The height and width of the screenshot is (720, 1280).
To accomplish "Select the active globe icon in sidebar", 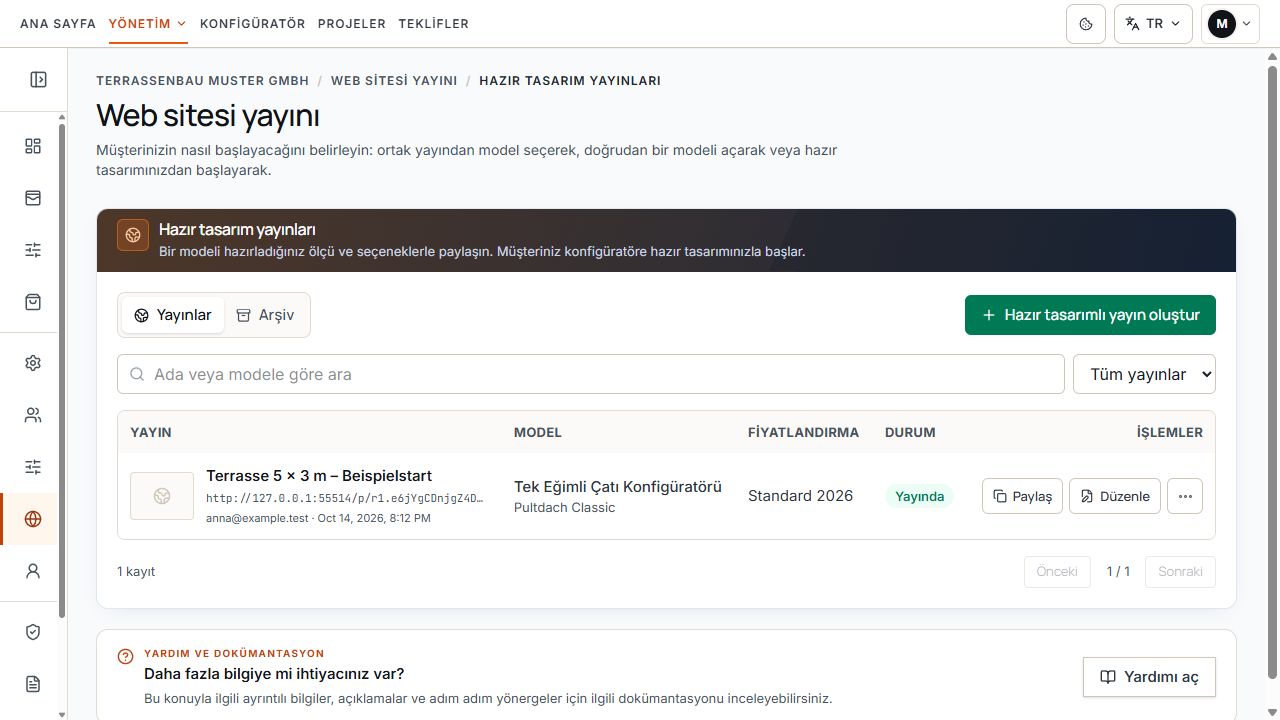I will pos(33,519).
